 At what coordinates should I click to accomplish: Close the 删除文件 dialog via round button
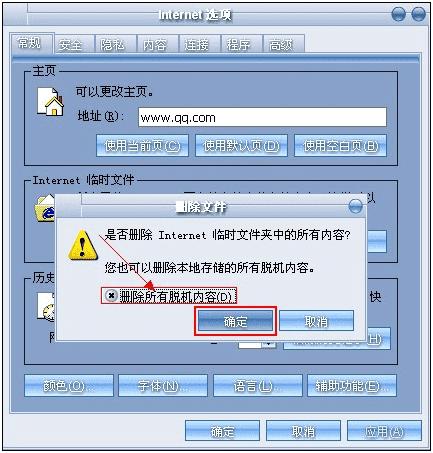point(355,206)
